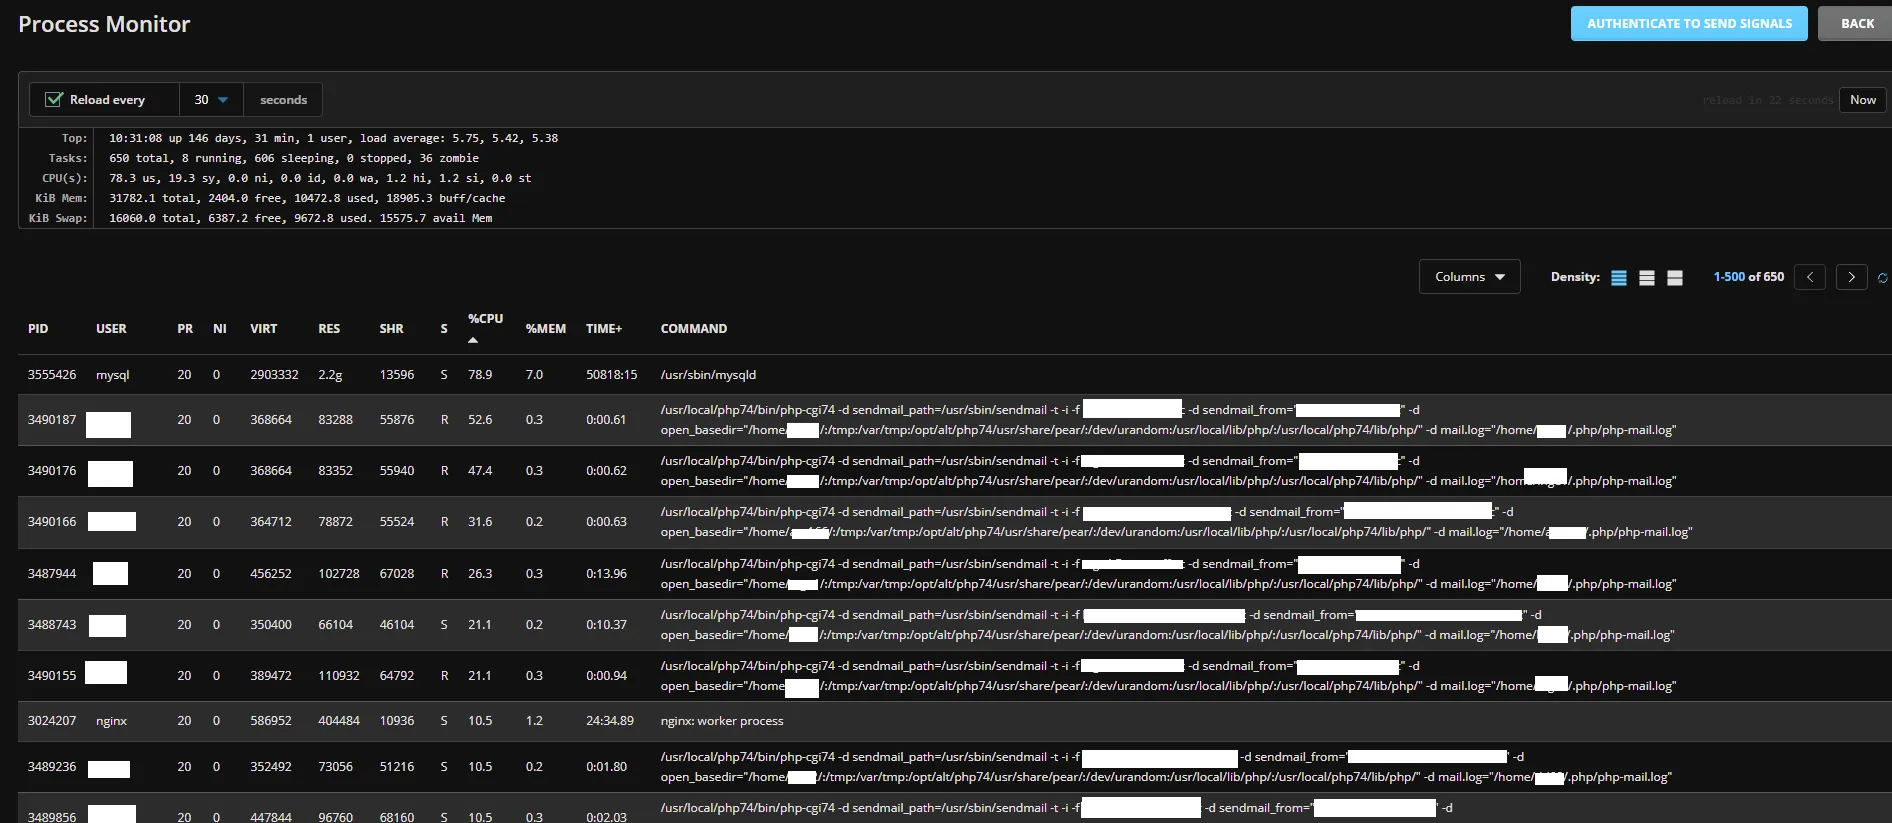Click the load average summary line

pos(334,138)
